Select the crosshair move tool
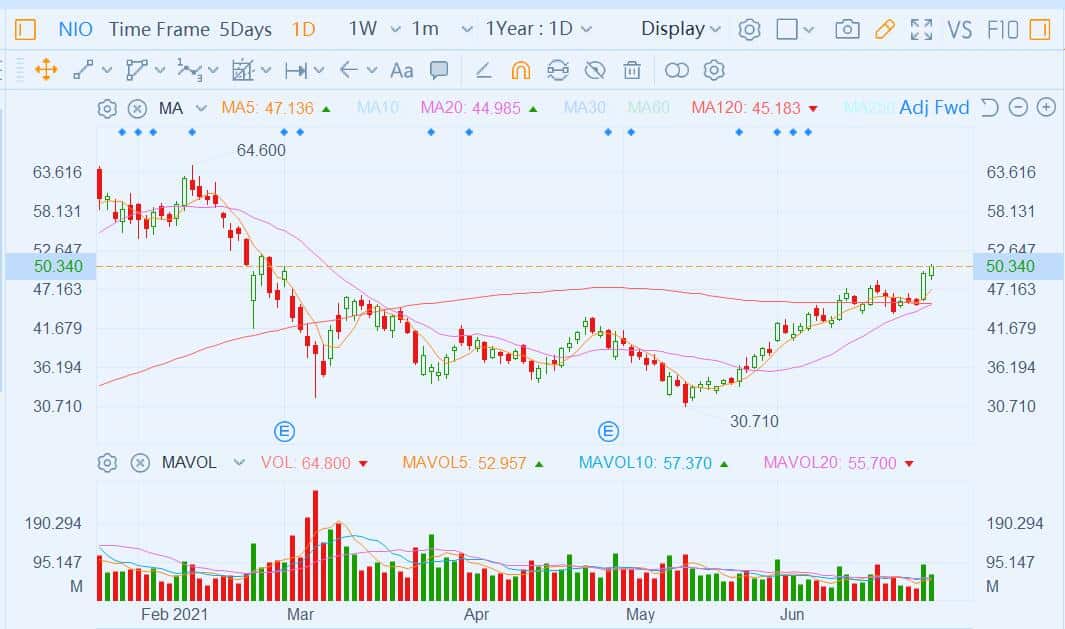The image size is (1065, 629). [47, 70]
